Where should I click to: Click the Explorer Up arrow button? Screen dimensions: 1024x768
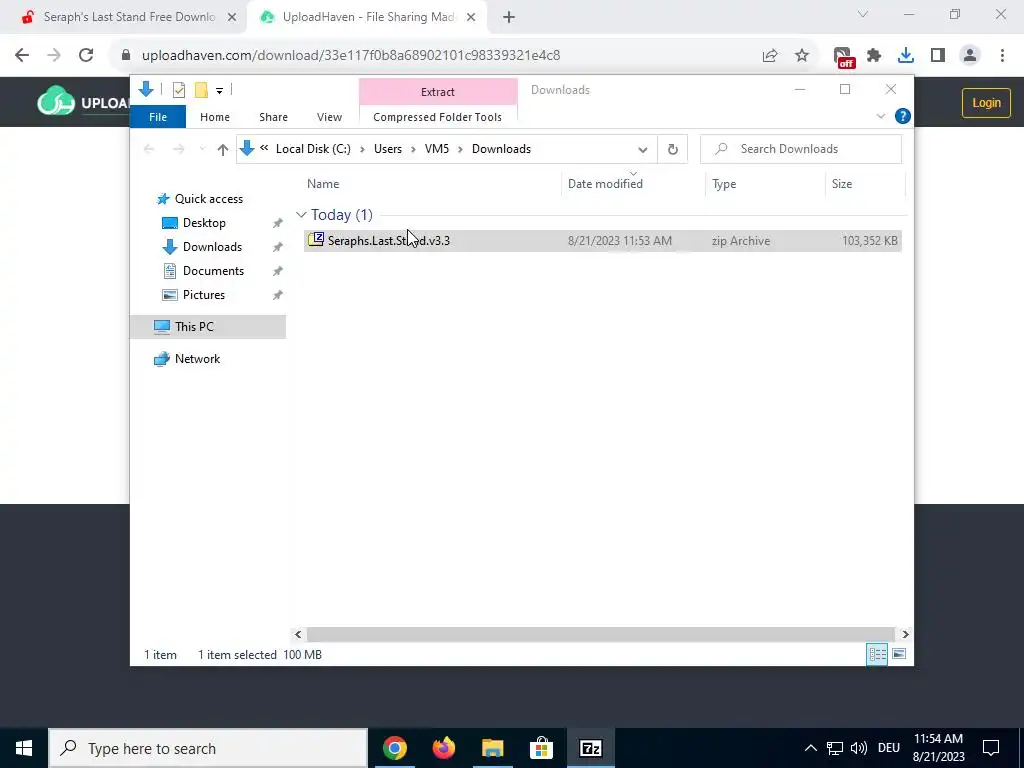click(223, 150)
